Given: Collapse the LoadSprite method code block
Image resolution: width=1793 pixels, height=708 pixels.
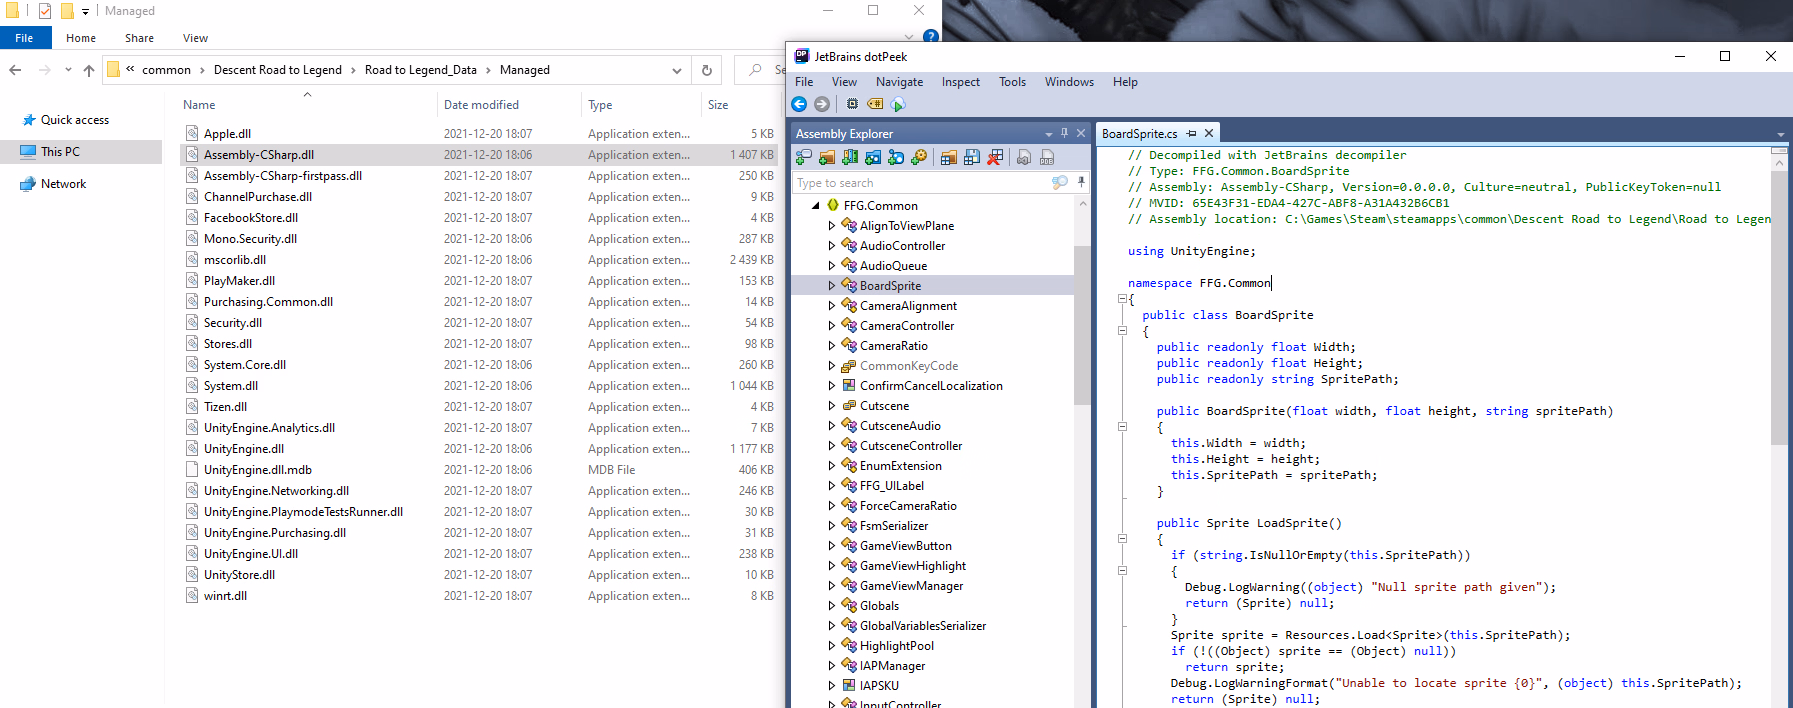Looking at the screenshot, I should pos(1122,538).
